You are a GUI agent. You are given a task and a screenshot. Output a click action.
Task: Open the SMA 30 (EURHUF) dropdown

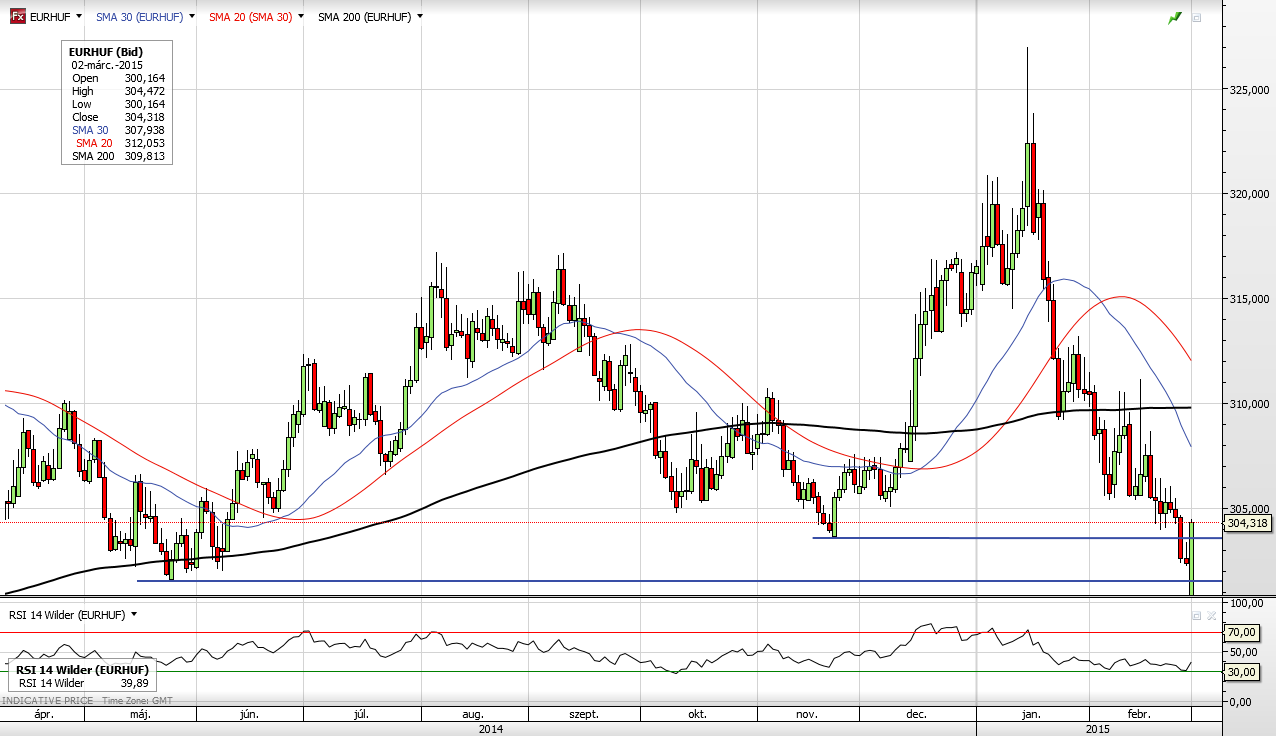tap(191, 17)
